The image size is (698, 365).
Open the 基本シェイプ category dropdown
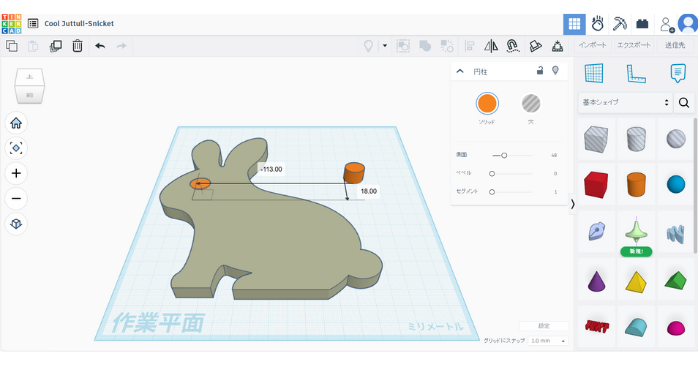click(625, 102)
